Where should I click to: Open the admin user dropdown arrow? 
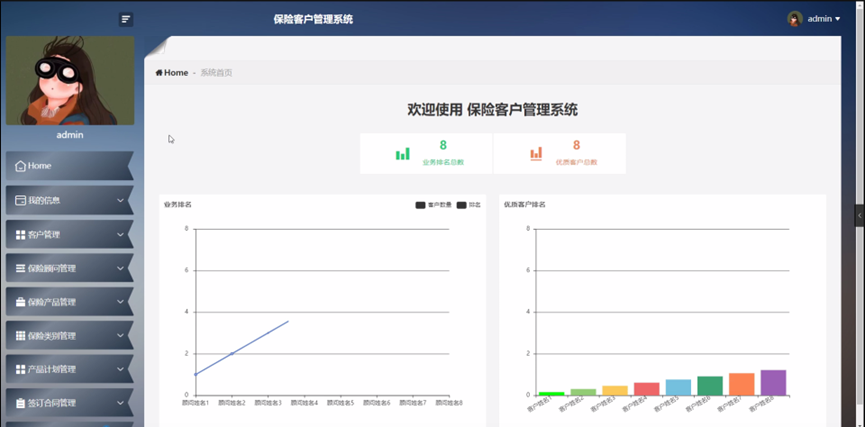tap(837, 19)
